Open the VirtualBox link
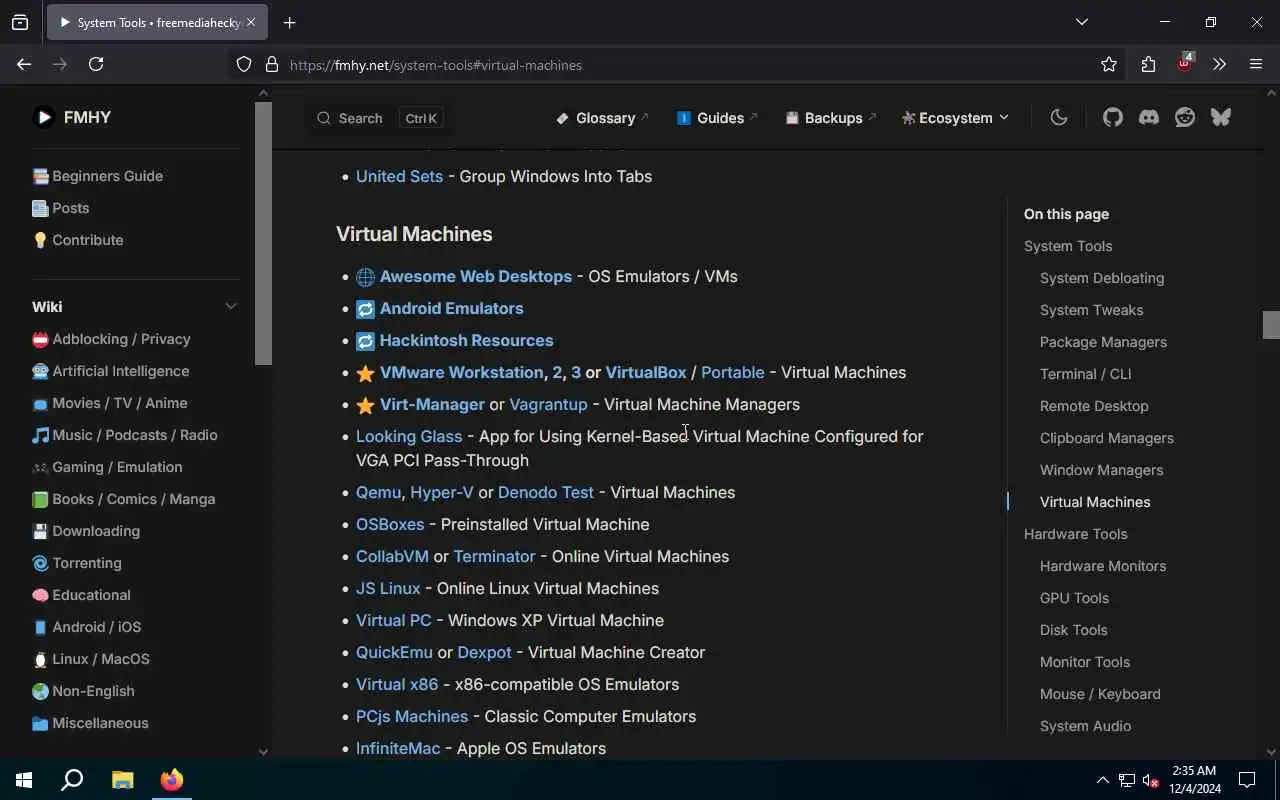Image resolution: width=1280 pixels, height=800 pixels. tap(646, 372)
